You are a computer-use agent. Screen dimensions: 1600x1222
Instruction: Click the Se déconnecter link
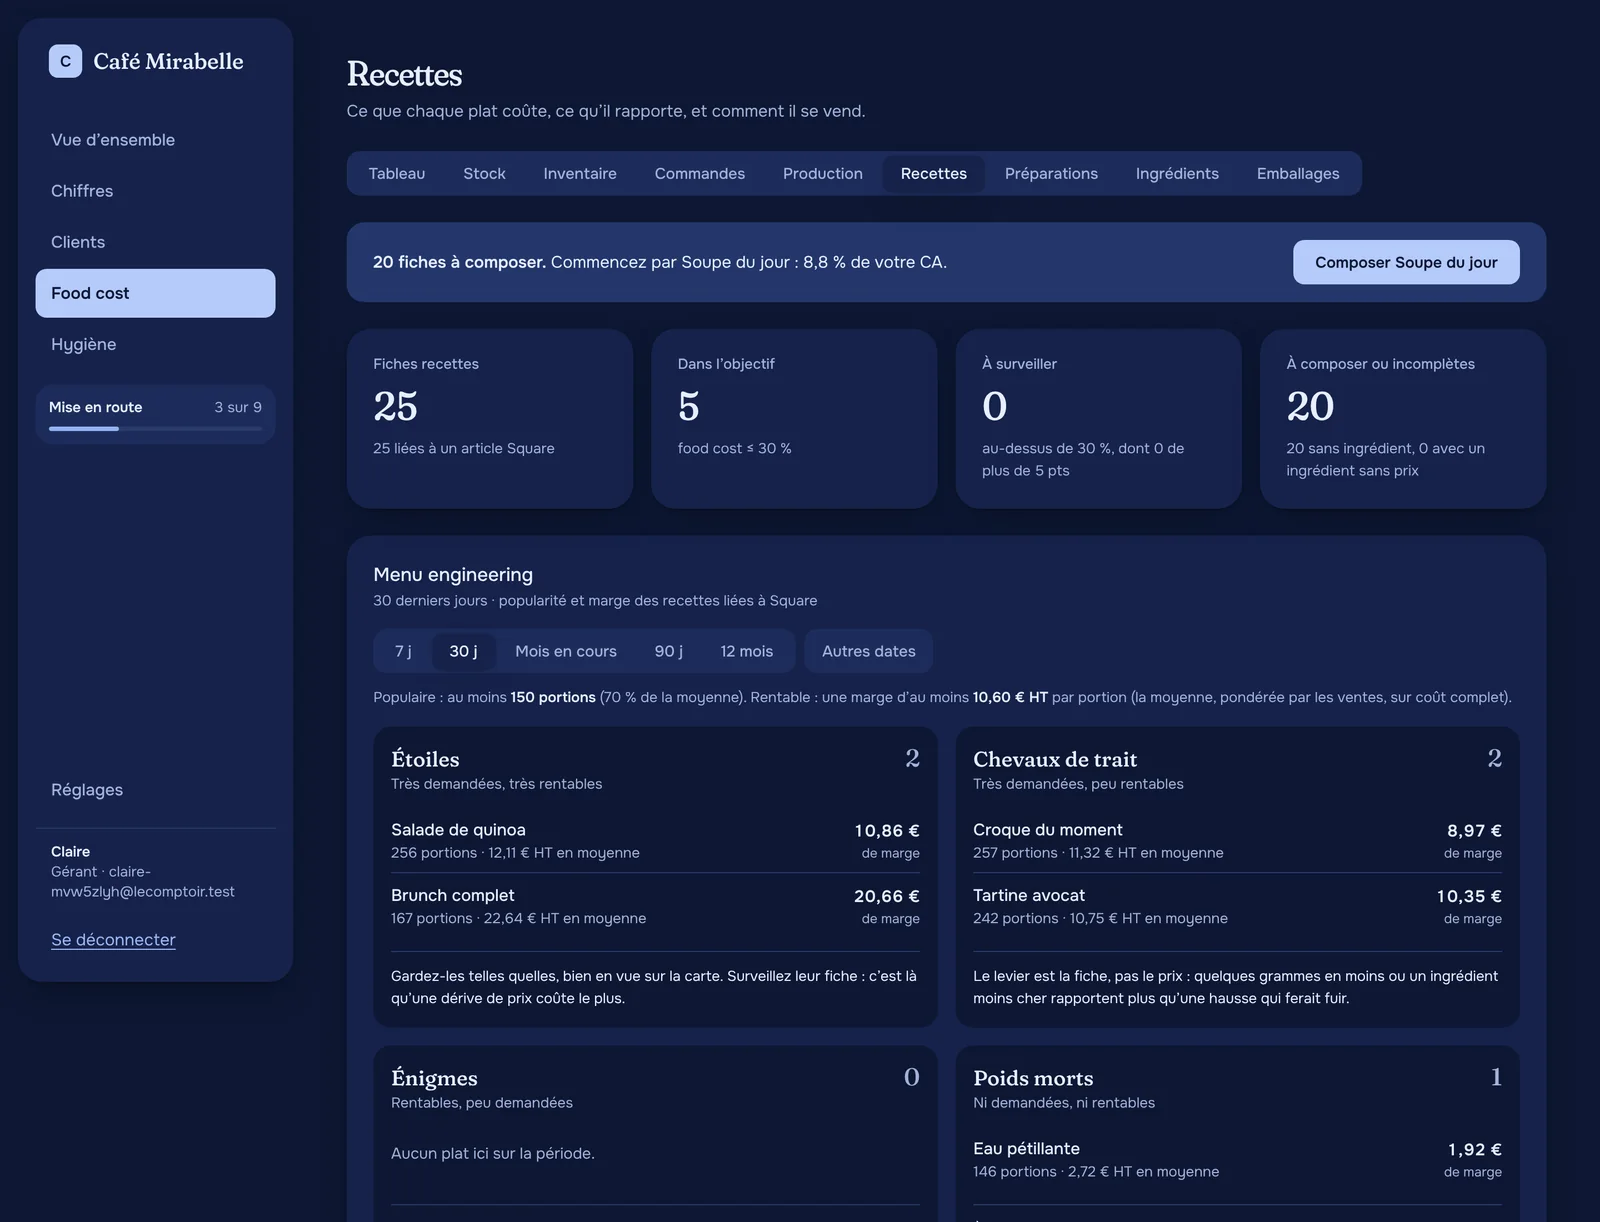point(113,940)
